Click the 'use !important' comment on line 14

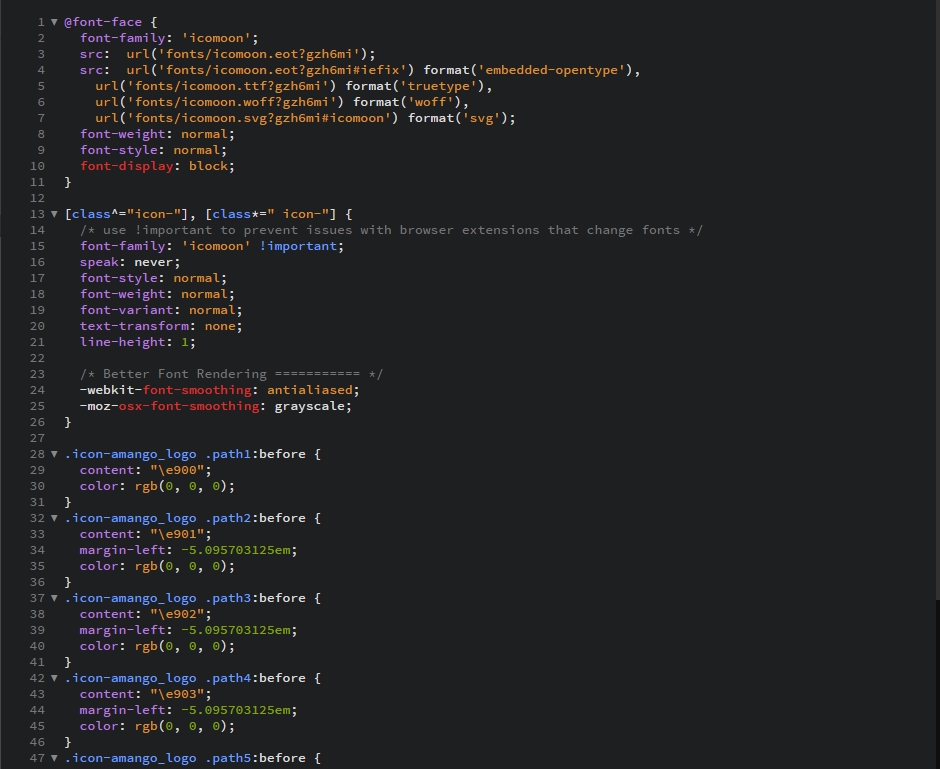click(391, 230)
